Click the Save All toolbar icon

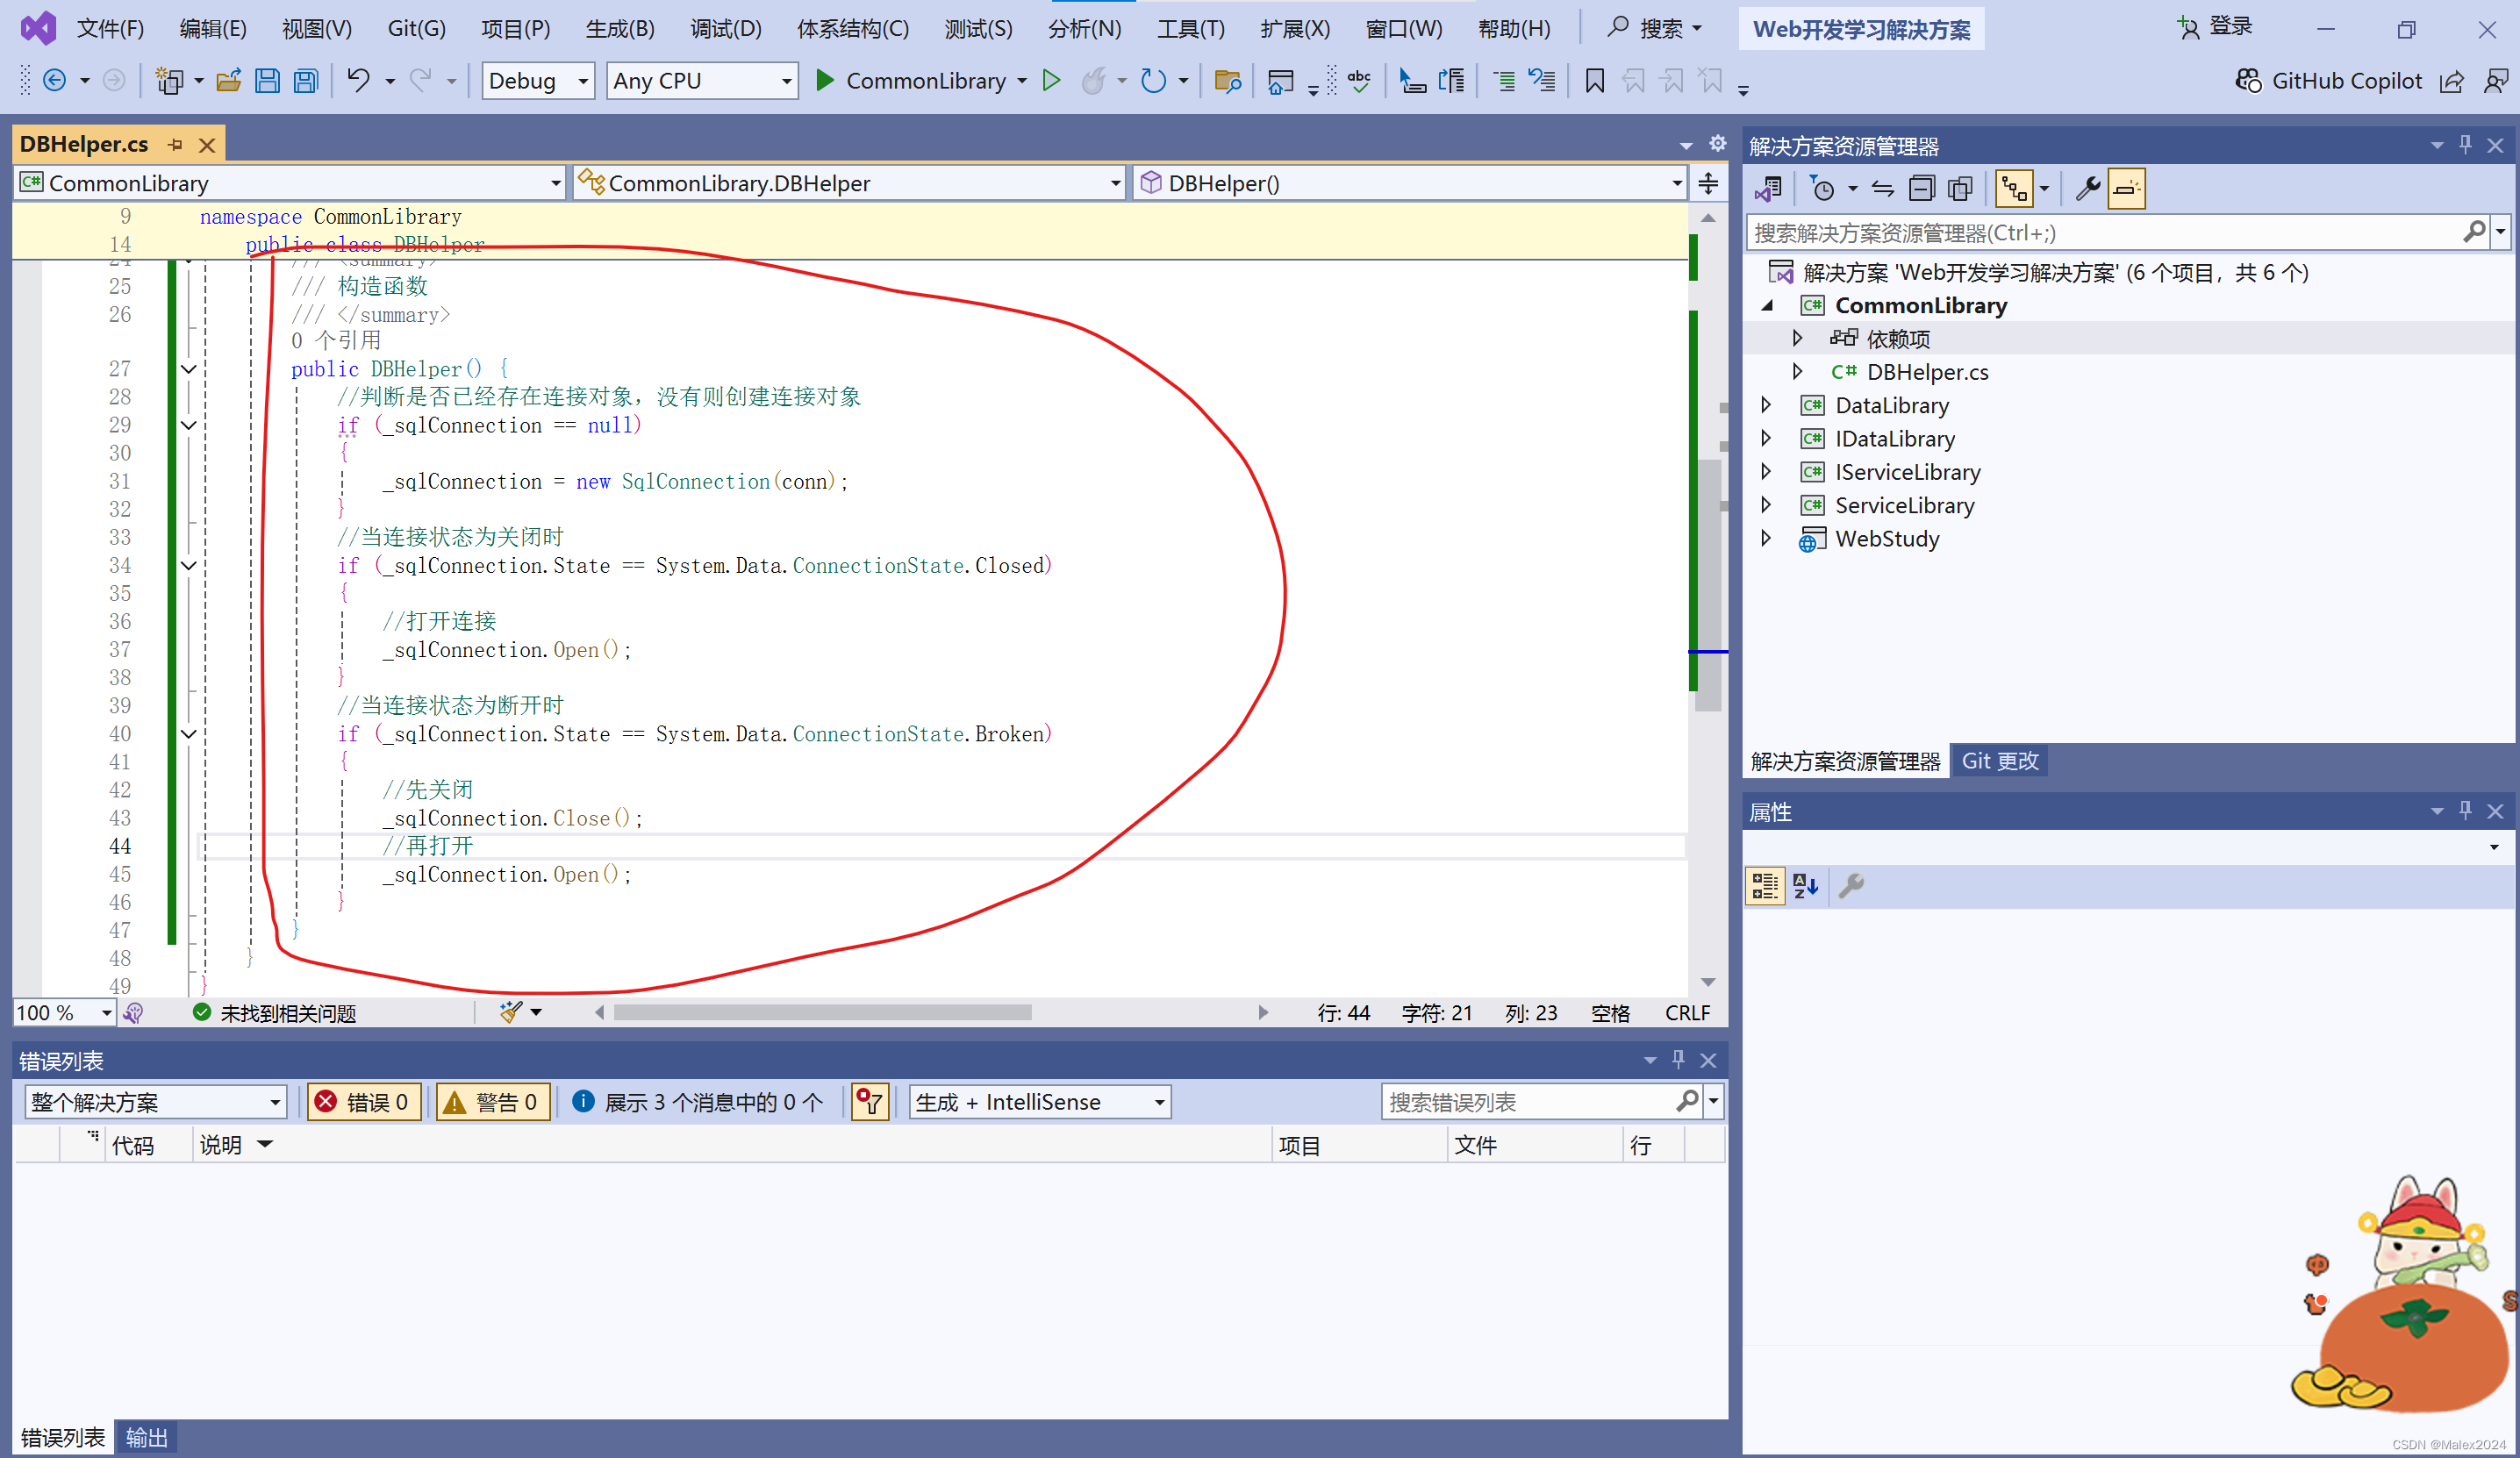coord(306,81)
